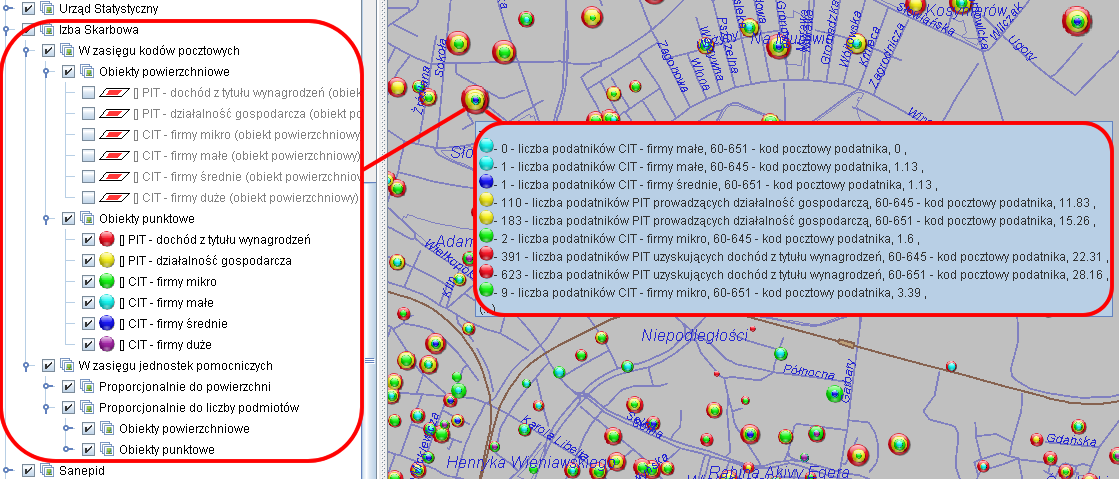Click the yellow PIT działalność gospodarcza icon
Screen dimensions: 1119x479
(109, 261)
